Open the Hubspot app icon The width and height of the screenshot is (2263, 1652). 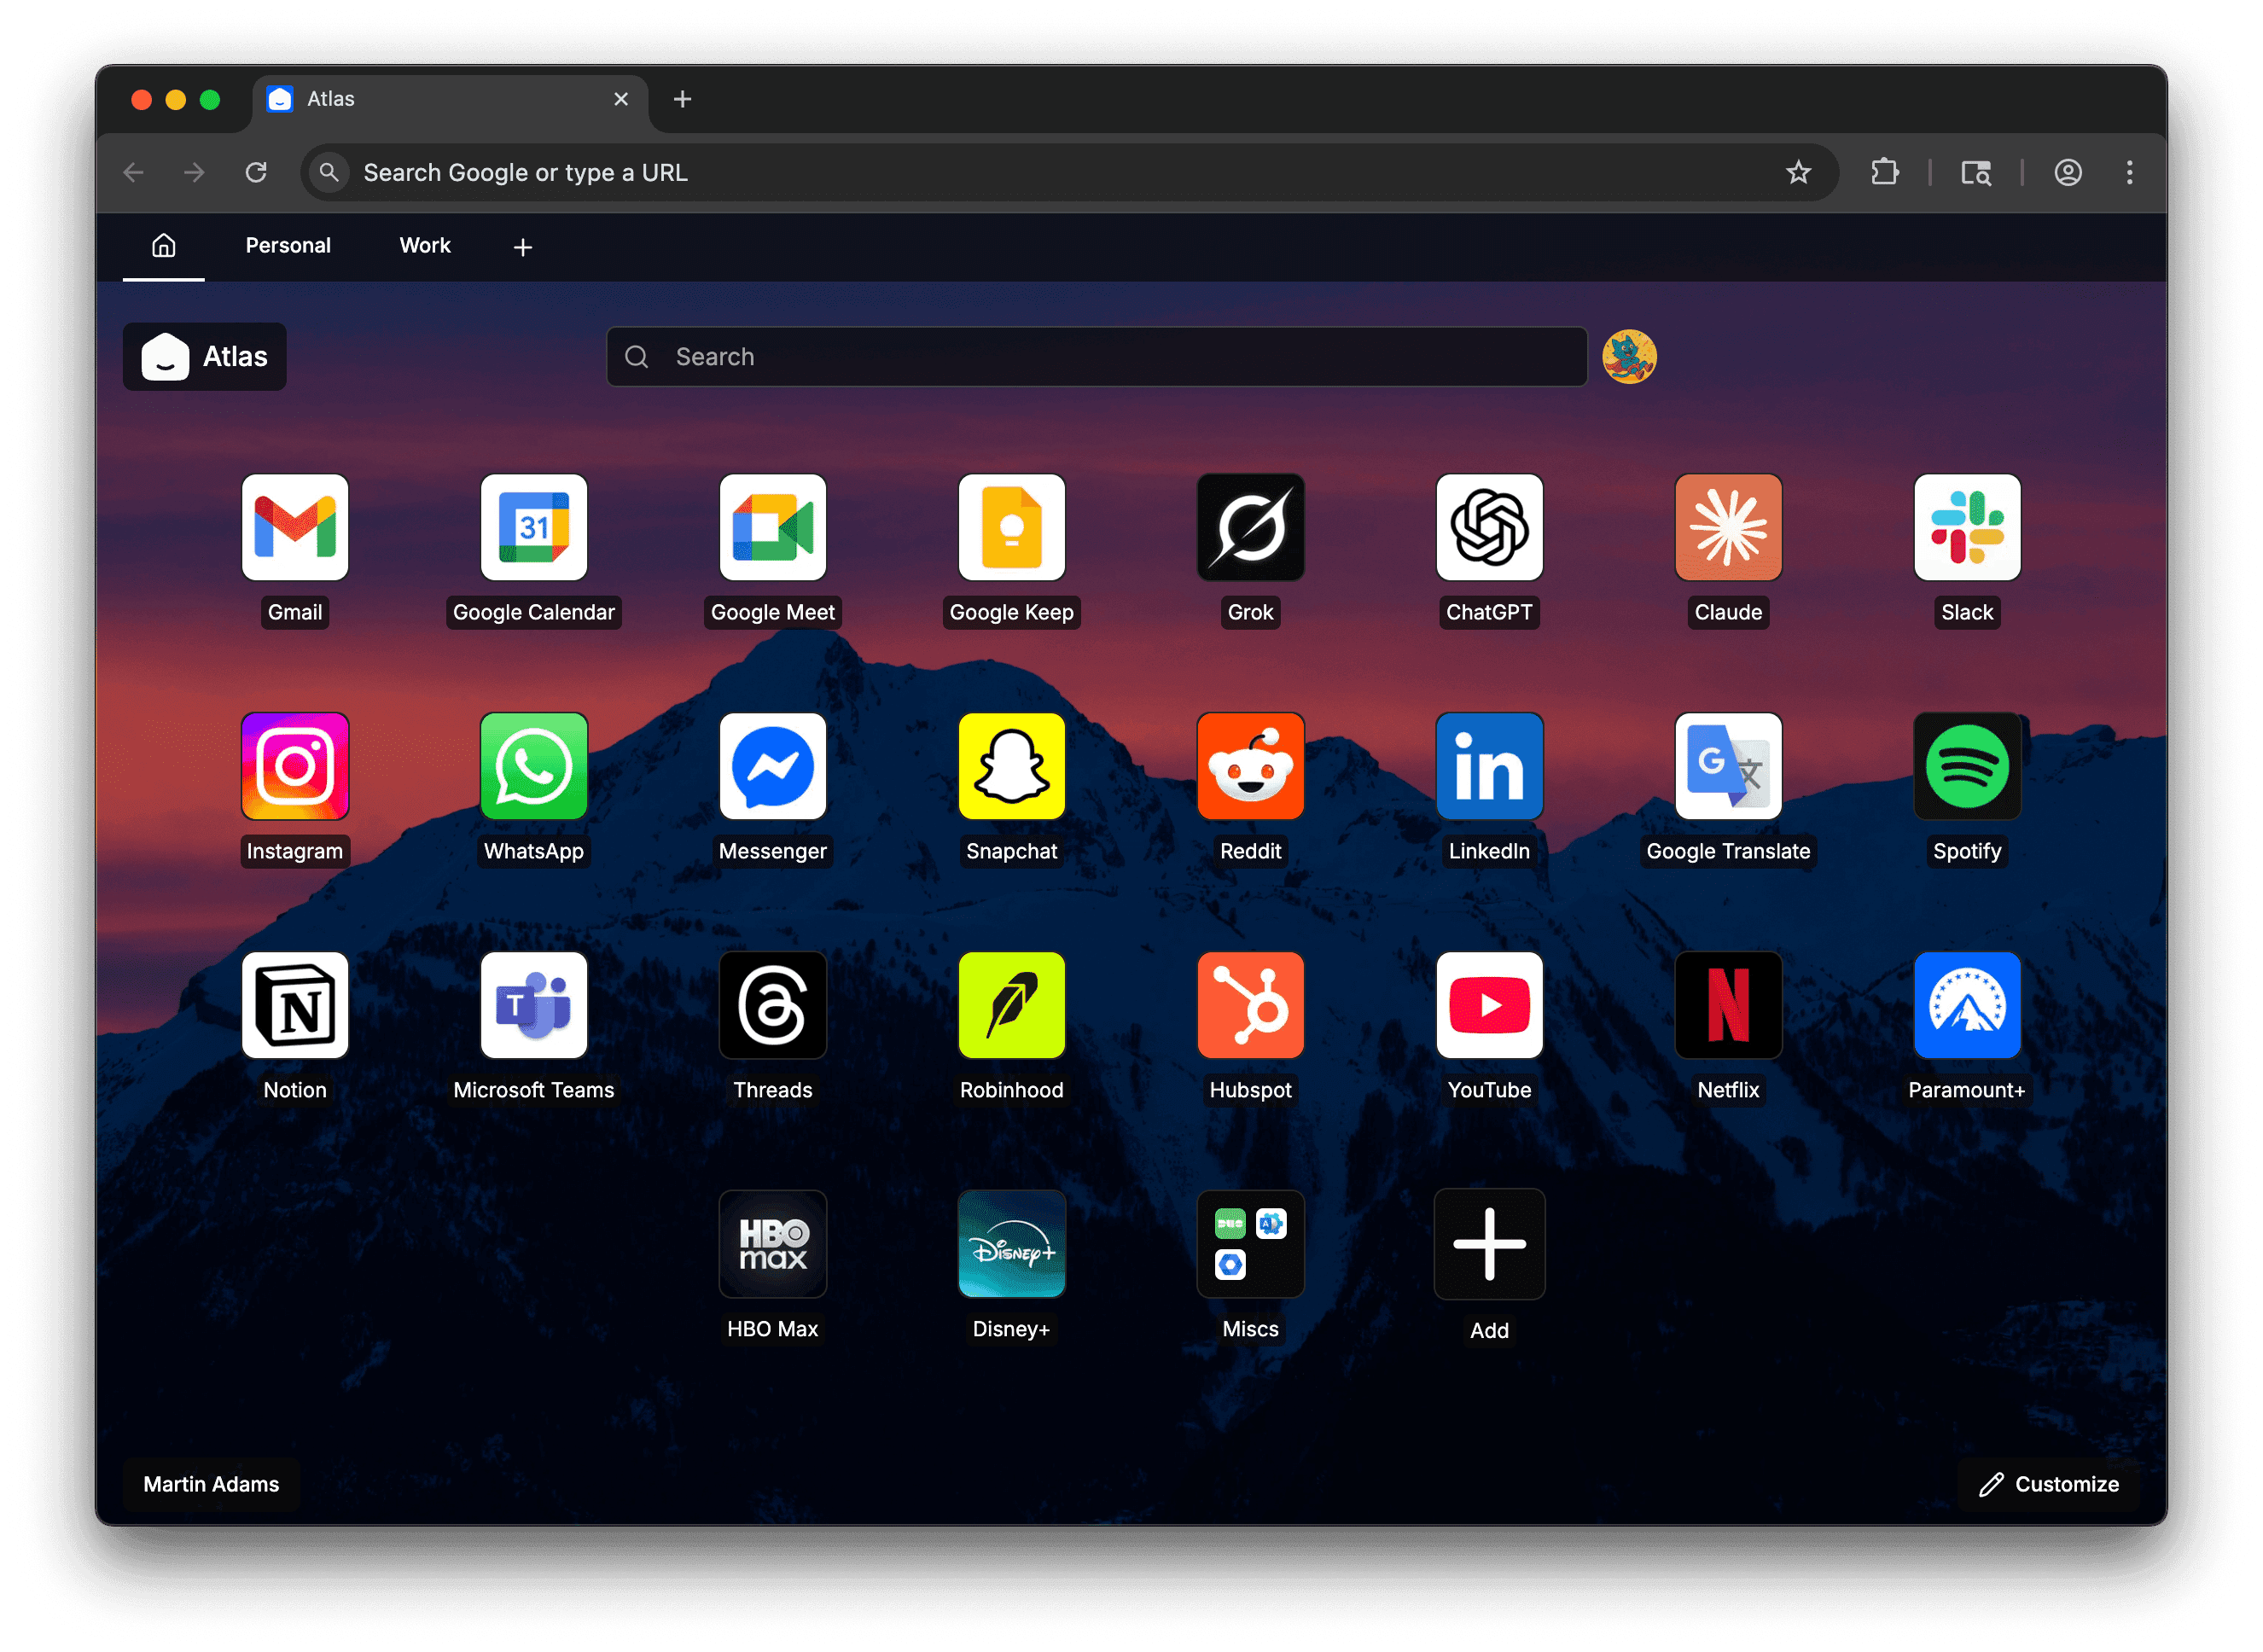[x=1250, y=1005]
